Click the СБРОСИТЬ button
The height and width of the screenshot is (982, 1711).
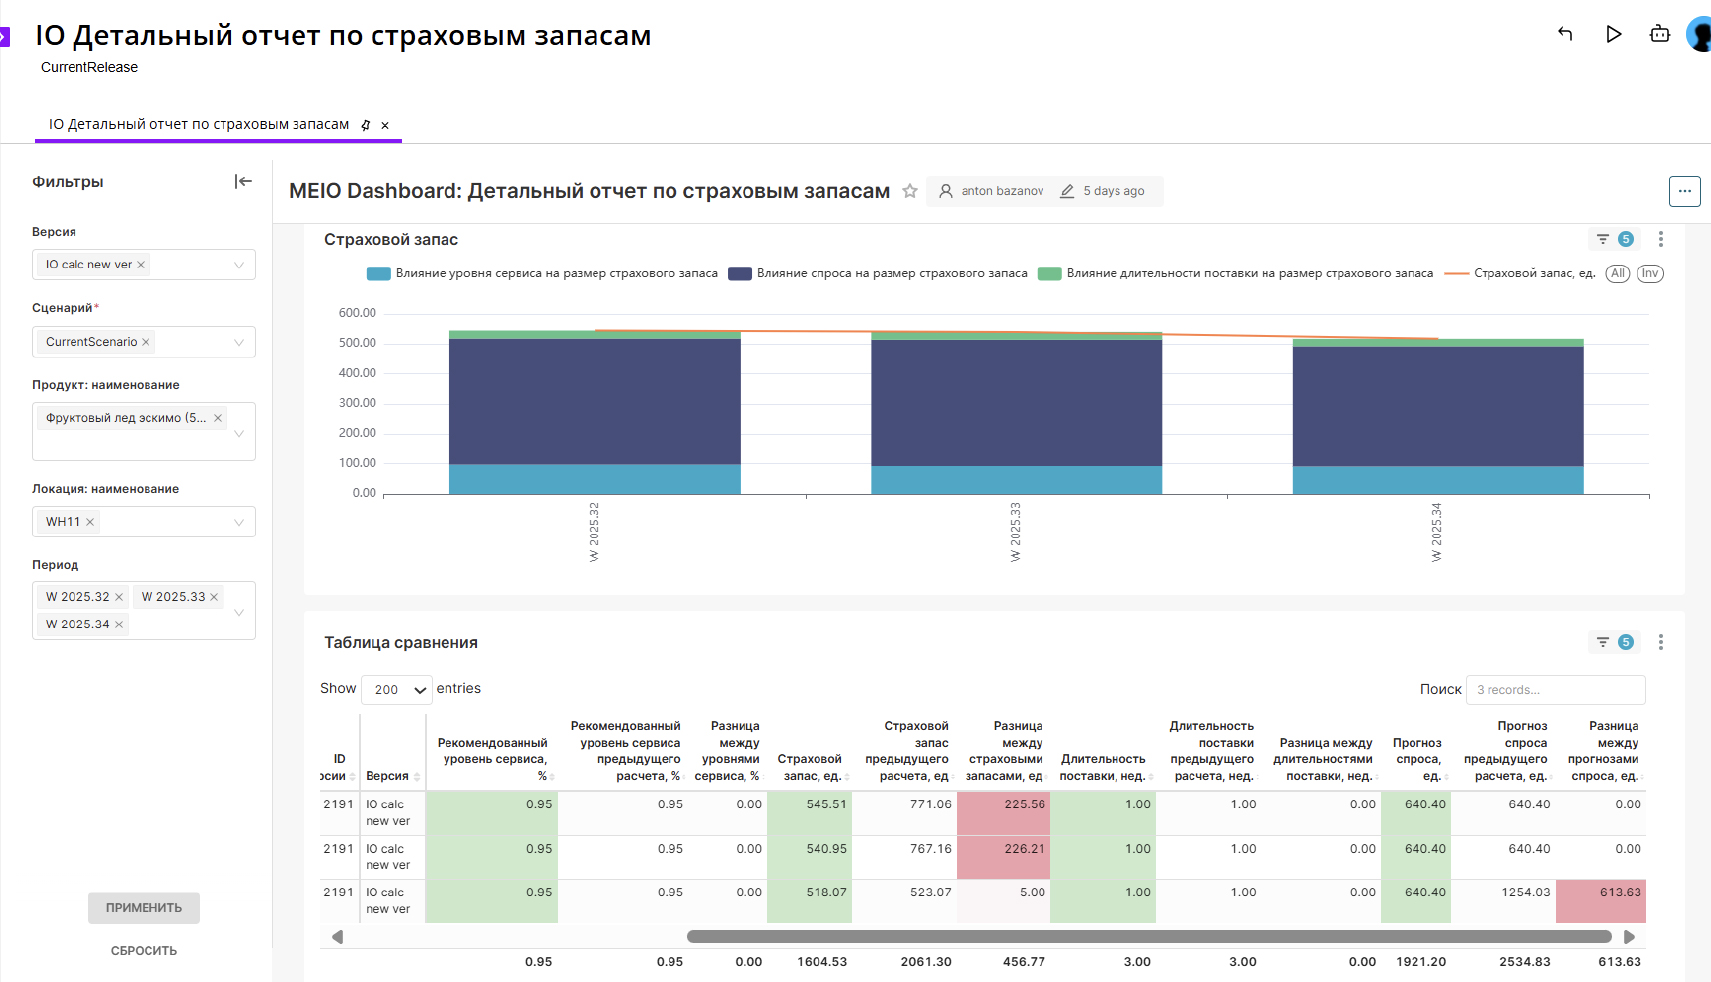pyautogui.click(x=144, y=951)
